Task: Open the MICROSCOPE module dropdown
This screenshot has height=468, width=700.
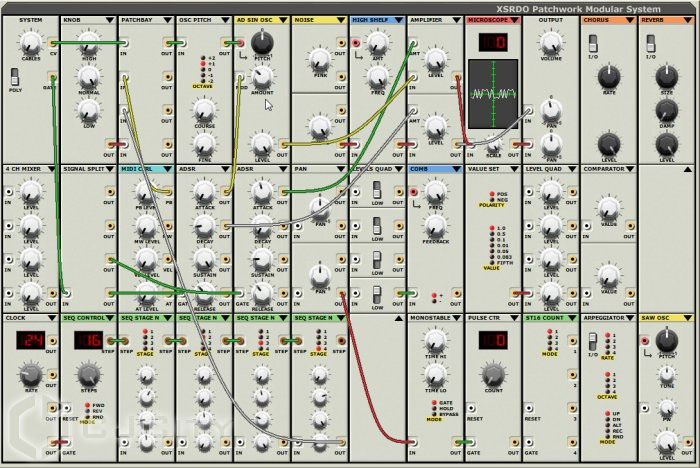Action: tap(514, 20)
